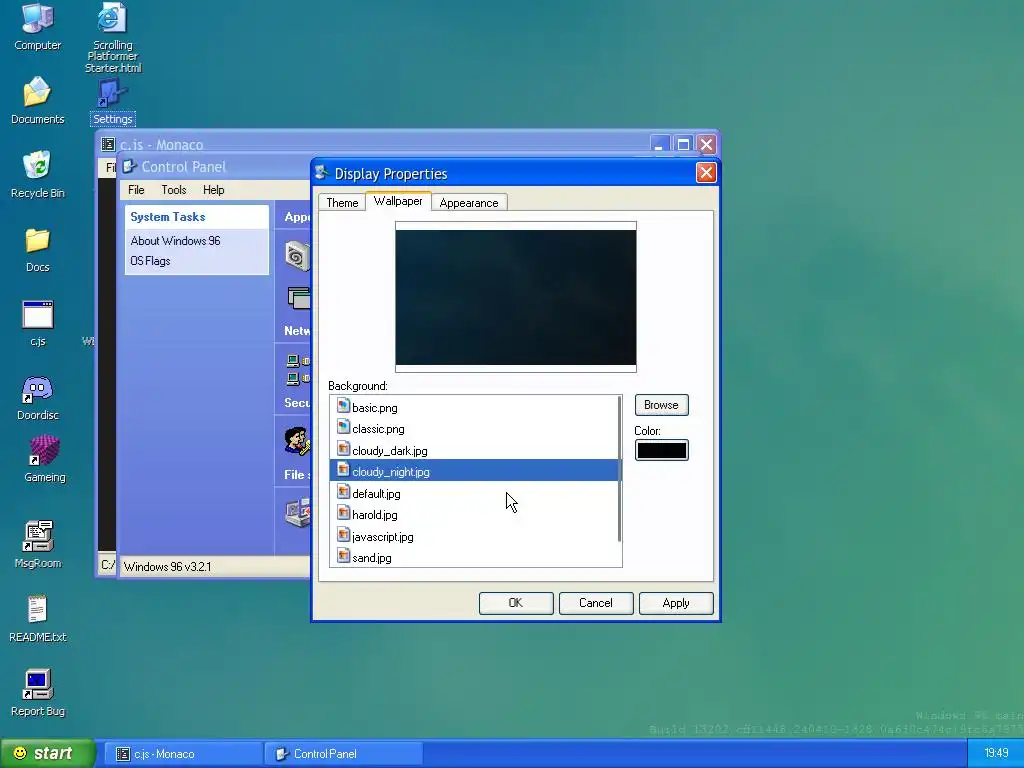The image size is (1024, 768).
Task: Switch to the Theme tab
Action: tap(342, 202)
